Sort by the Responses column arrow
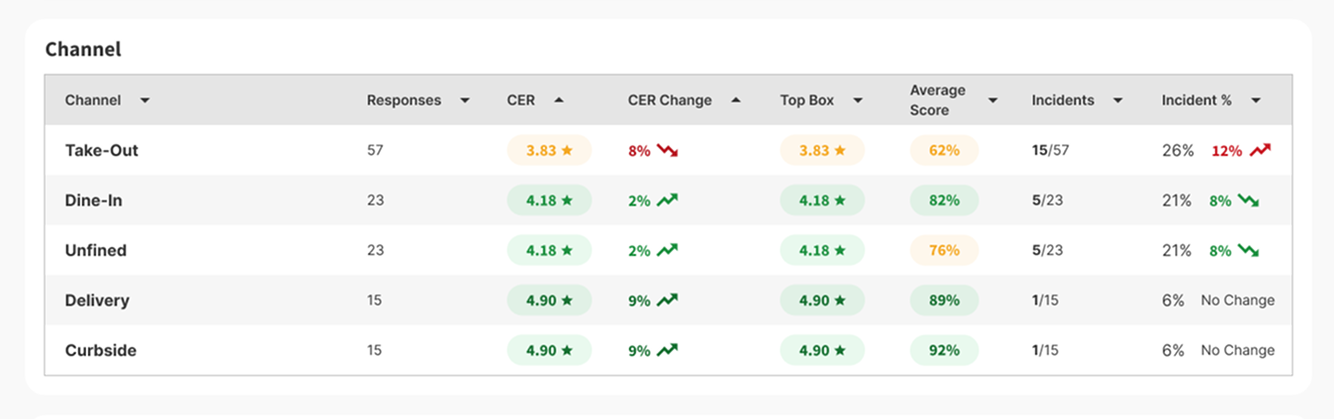Image resolution: width=1334 pixels, height=419 pixels. (464, 100)
